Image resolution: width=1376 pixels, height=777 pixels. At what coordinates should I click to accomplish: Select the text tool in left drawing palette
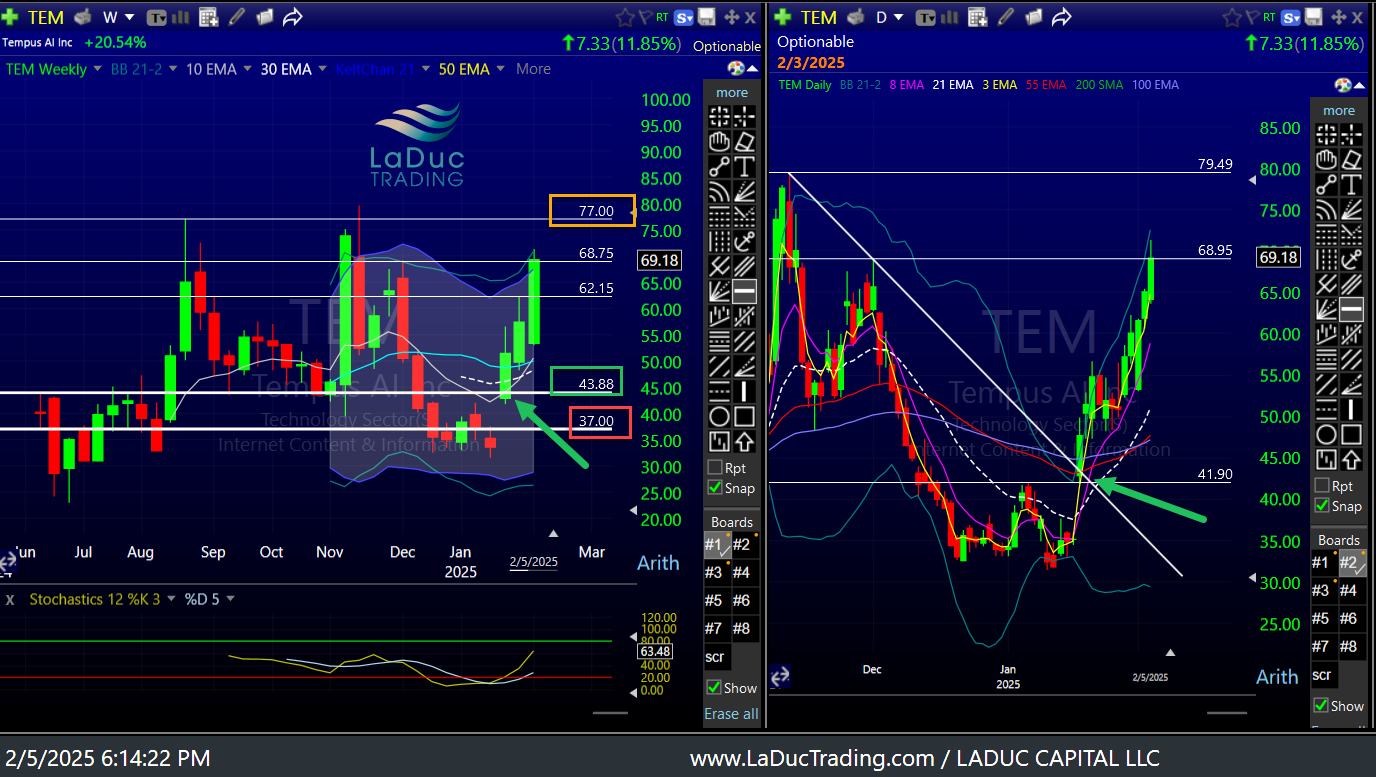click(x=744, y=166)
